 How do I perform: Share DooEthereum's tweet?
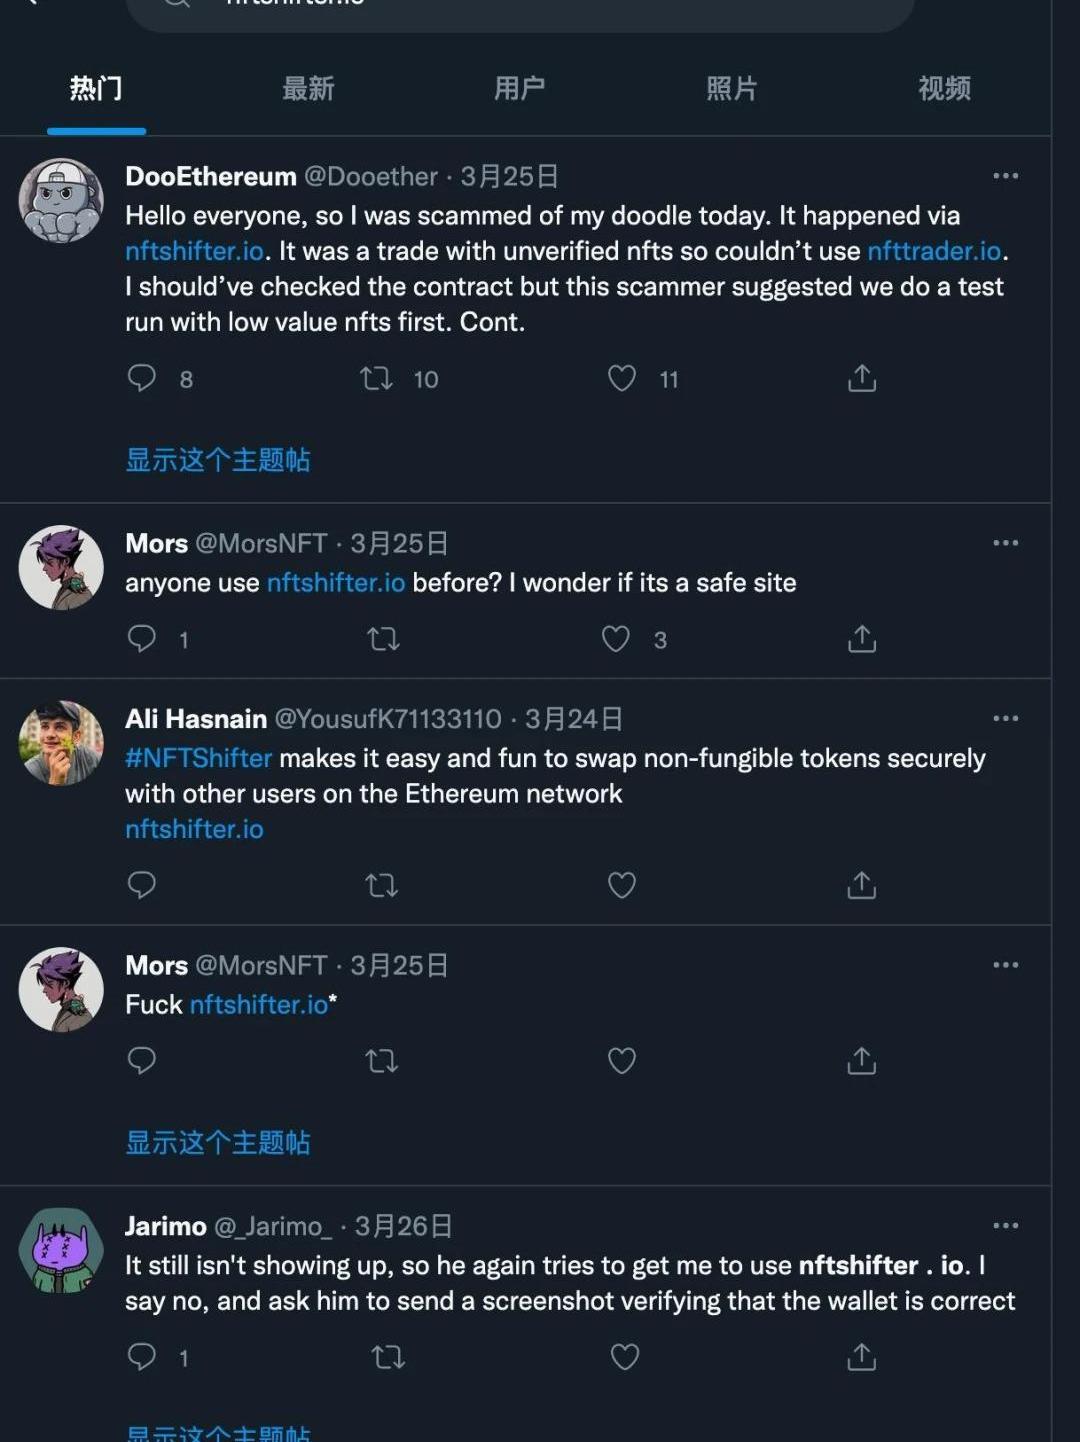pos(861,378)
